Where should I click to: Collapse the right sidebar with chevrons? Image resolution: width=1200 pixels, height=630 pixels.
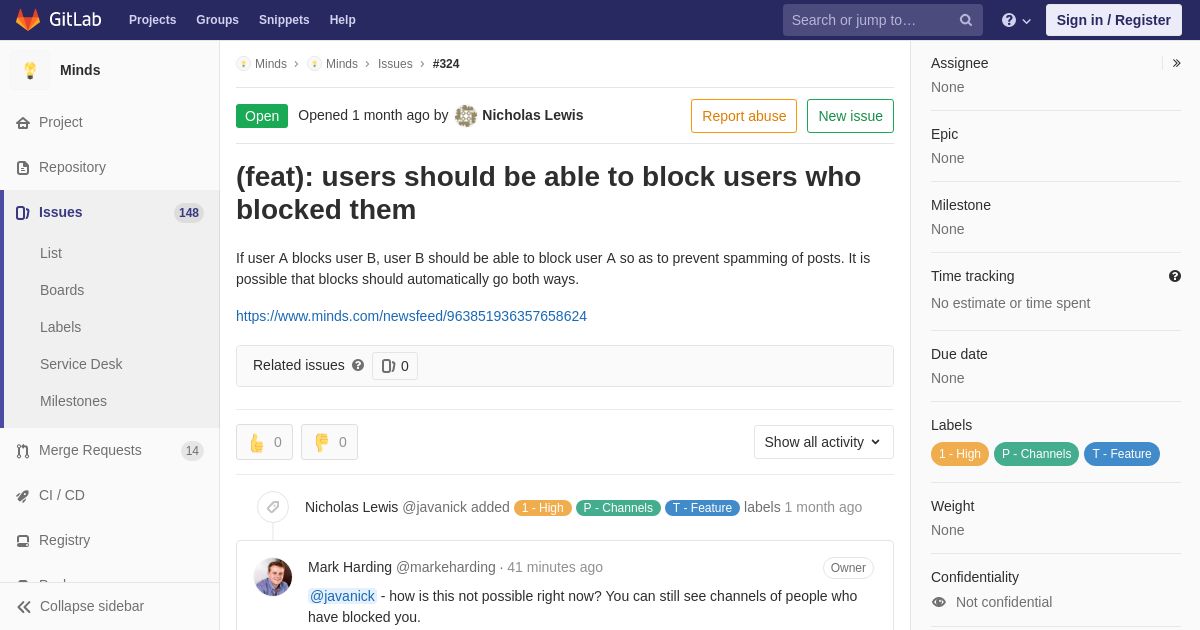1176,63
